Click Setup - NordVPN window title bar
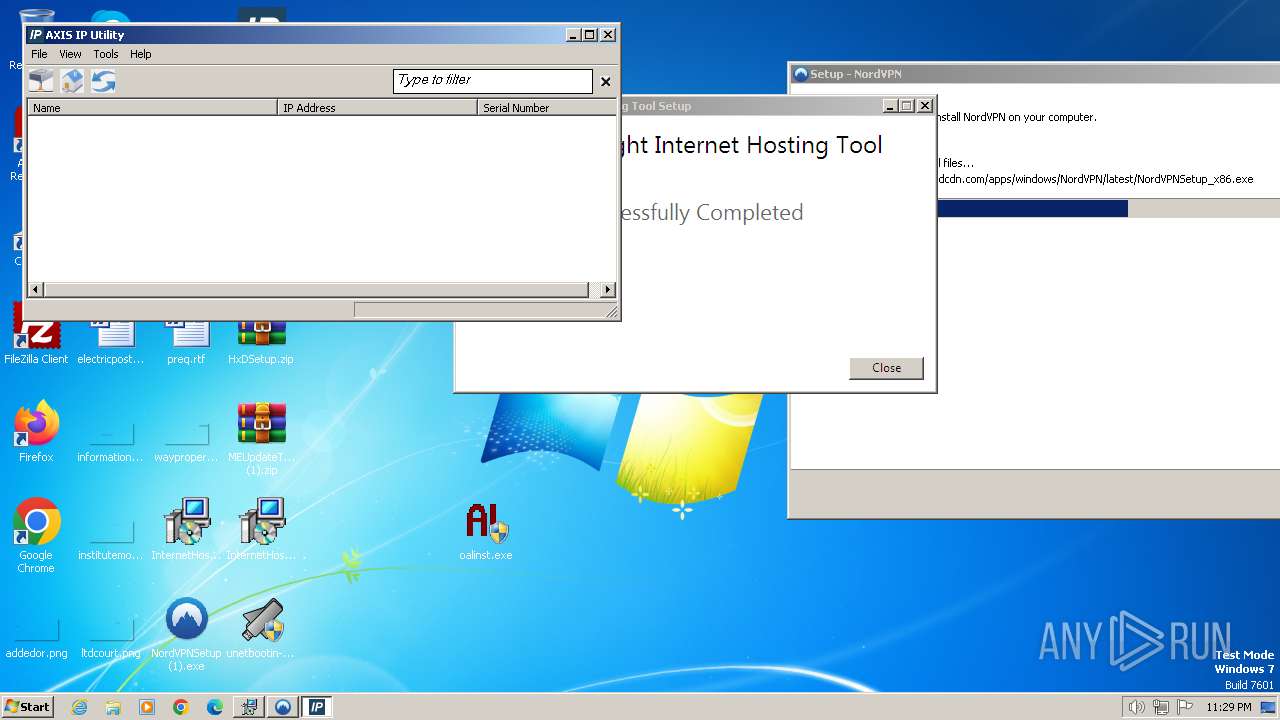The width and height of the screenshot is (1280, 720). [x=1034, y=74]
